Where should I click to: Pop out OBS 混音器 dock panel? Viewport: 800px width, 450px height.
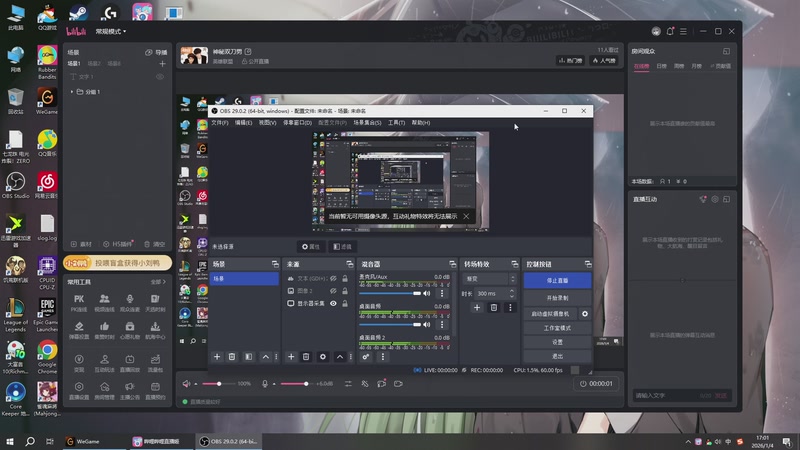(453, 264)
